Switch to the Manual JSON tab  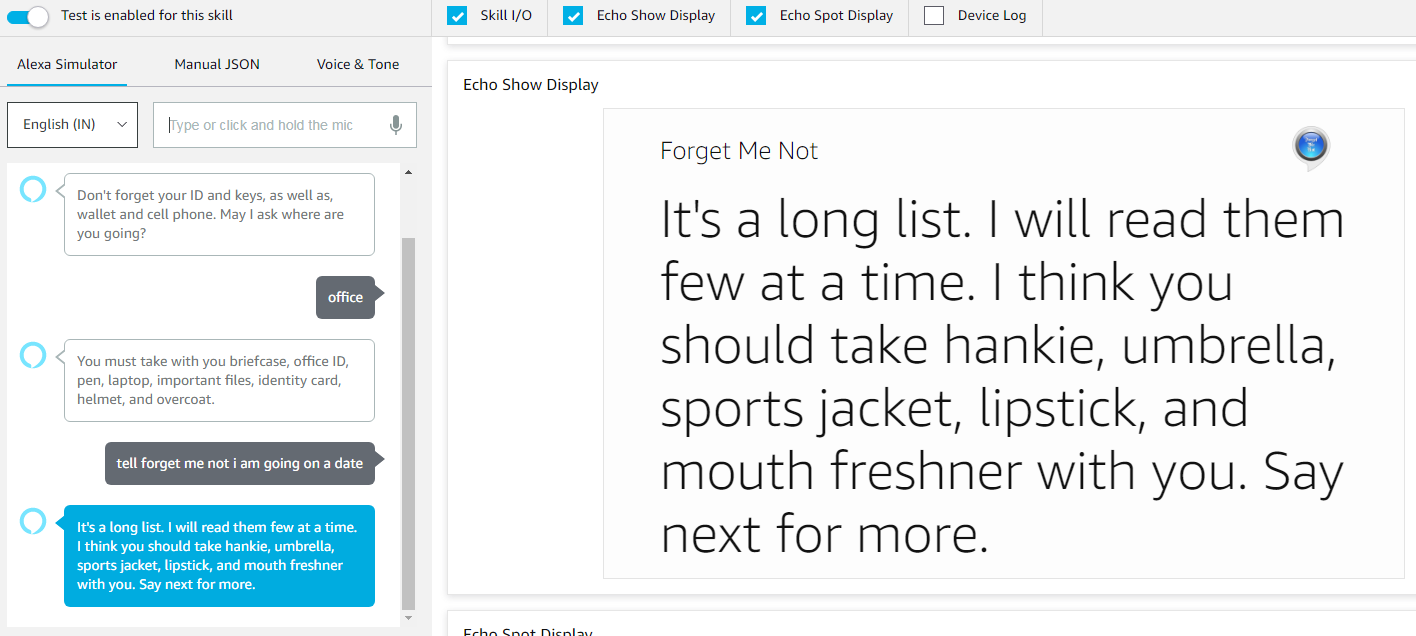pos(217,64)
